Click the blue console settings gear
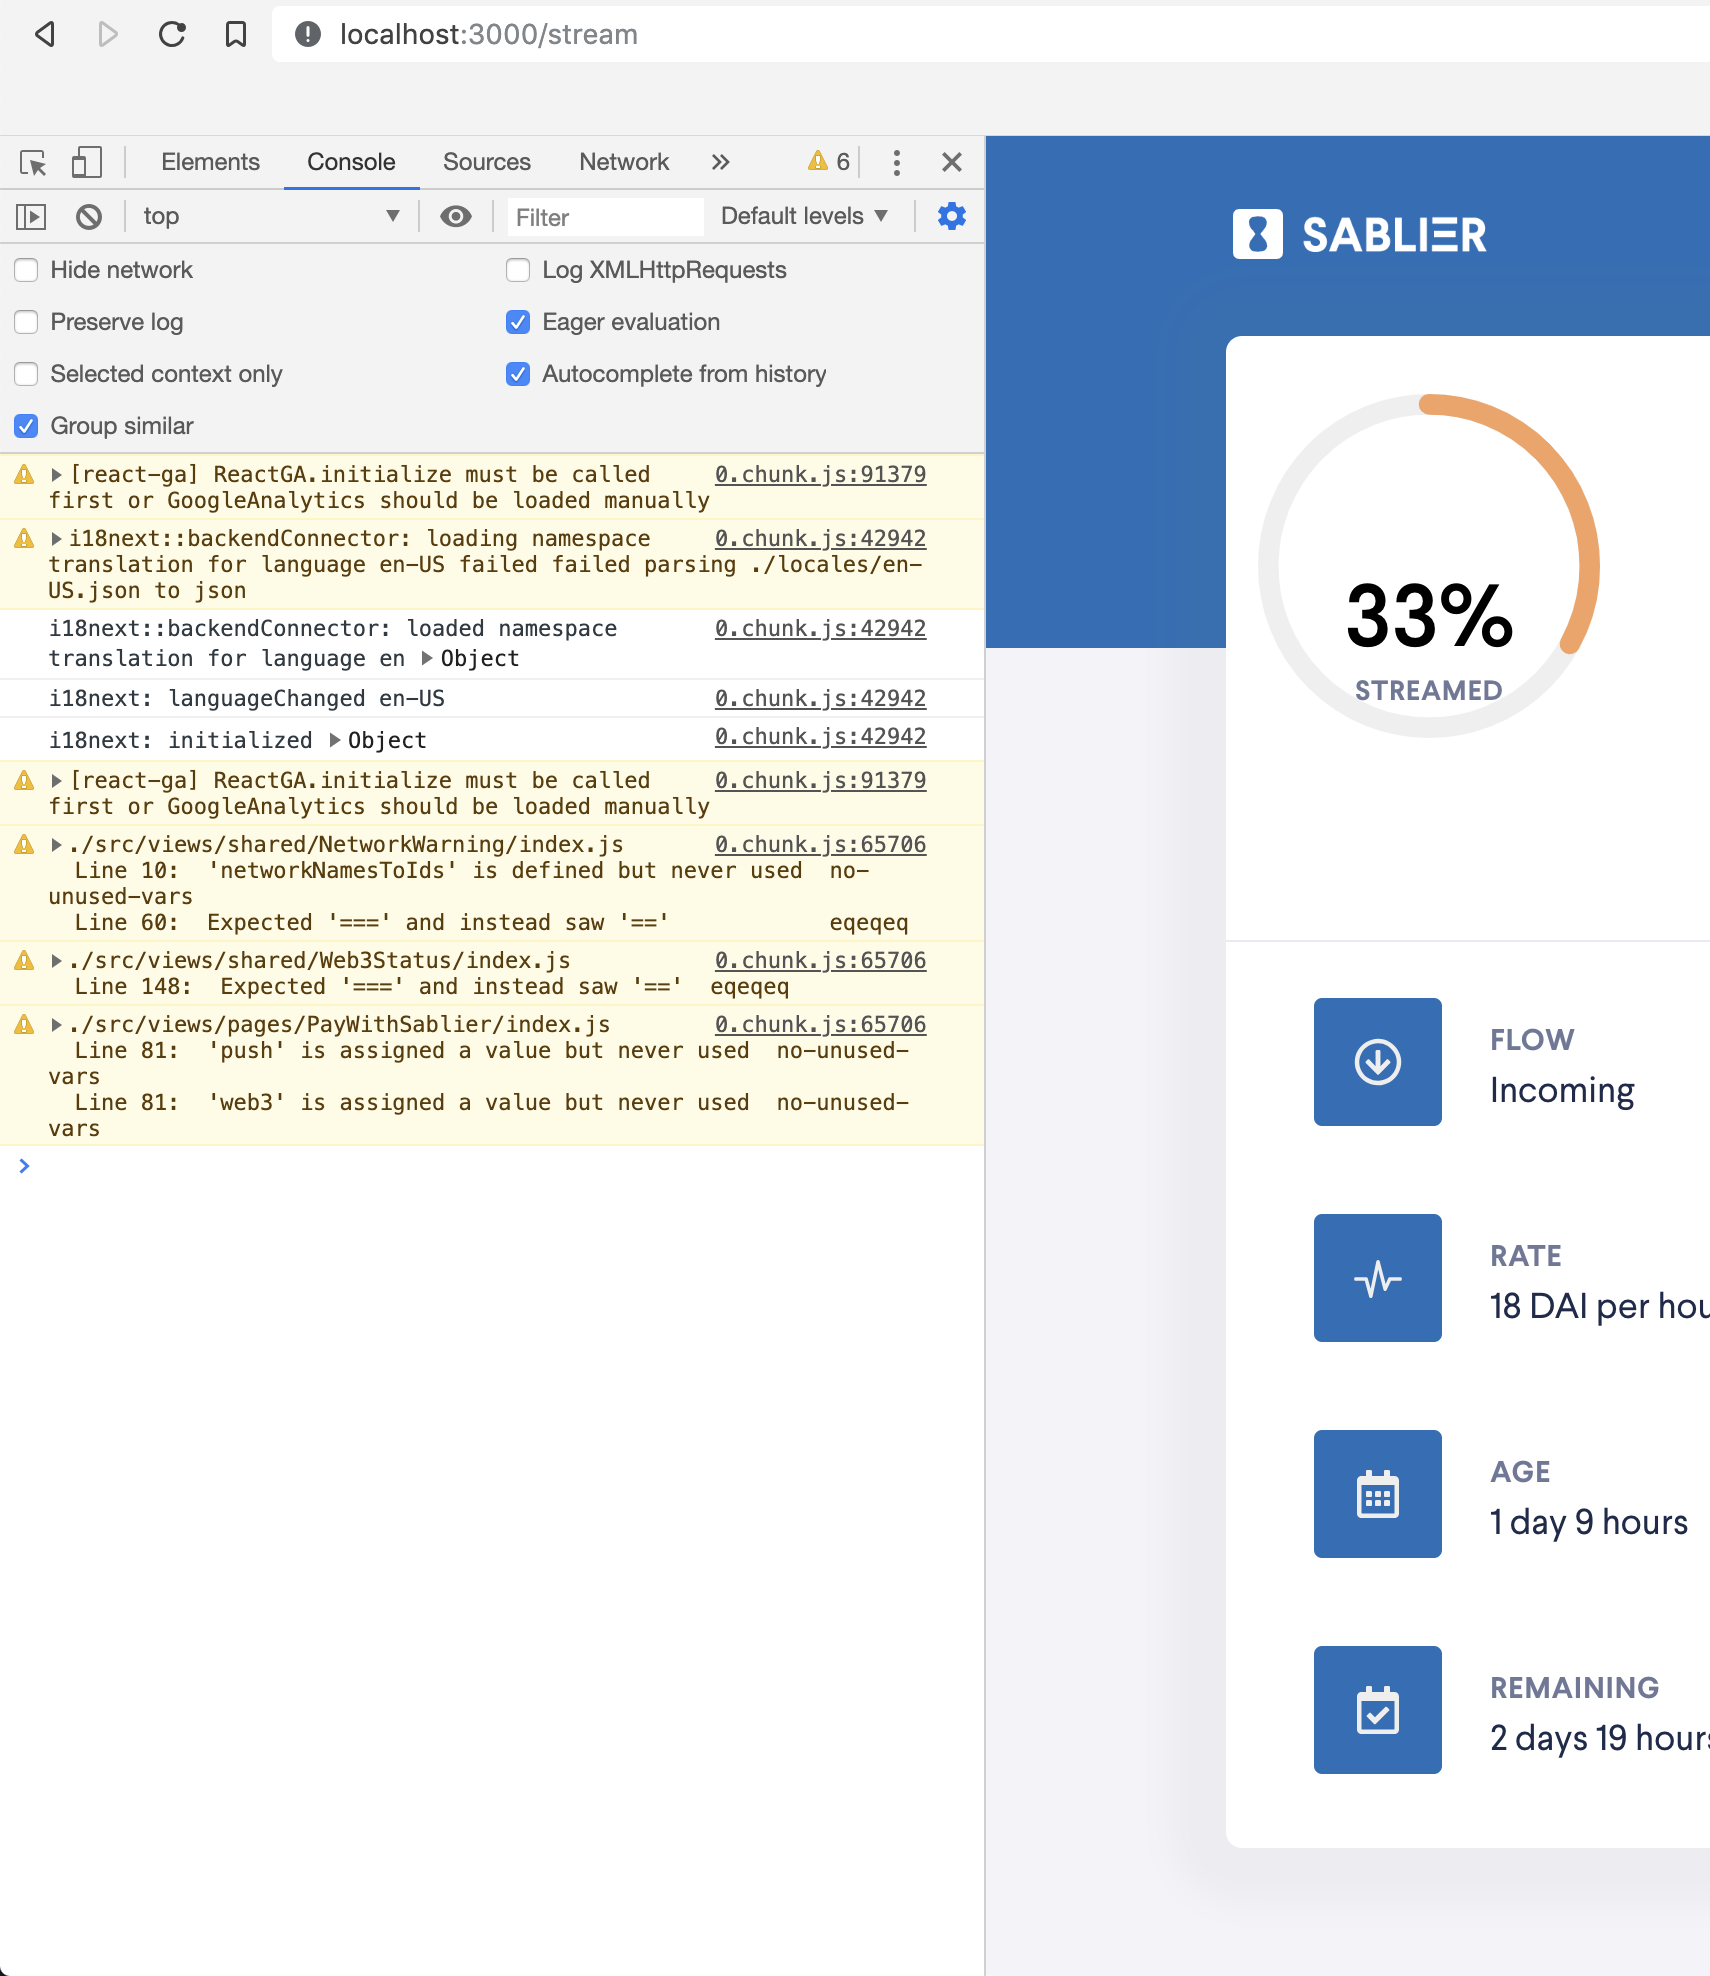Screen dimensions: 1710x1976 click(x=952, y=216)
